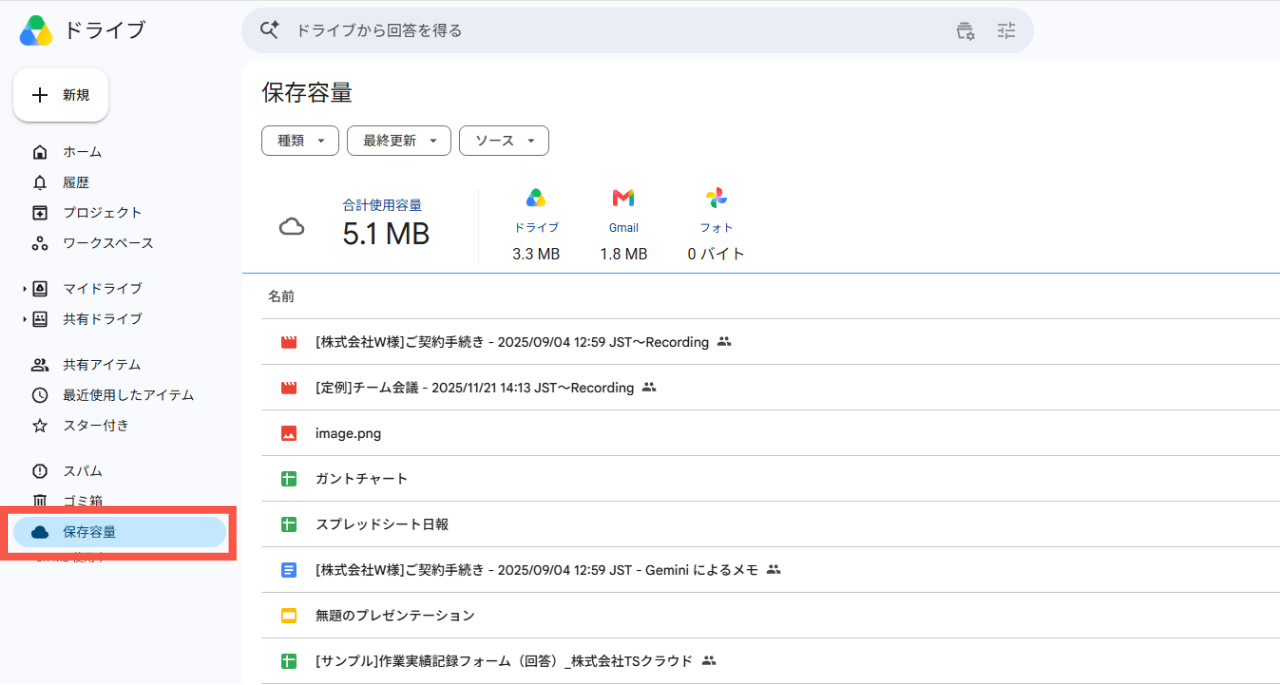The width and height of the screenshot is (1280, 685).
Task: Click shared icon next to Gemini によるメモ
Action: pyautogui.click(x=773, y=570)
